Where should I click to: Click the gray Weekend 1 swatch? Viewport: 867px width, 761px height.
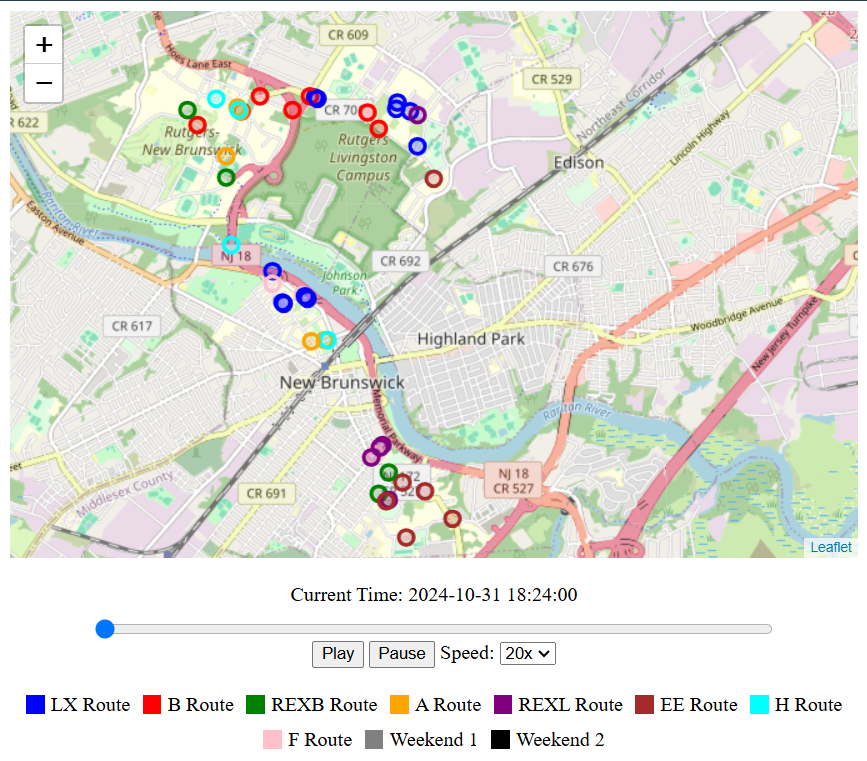(375, 740)
